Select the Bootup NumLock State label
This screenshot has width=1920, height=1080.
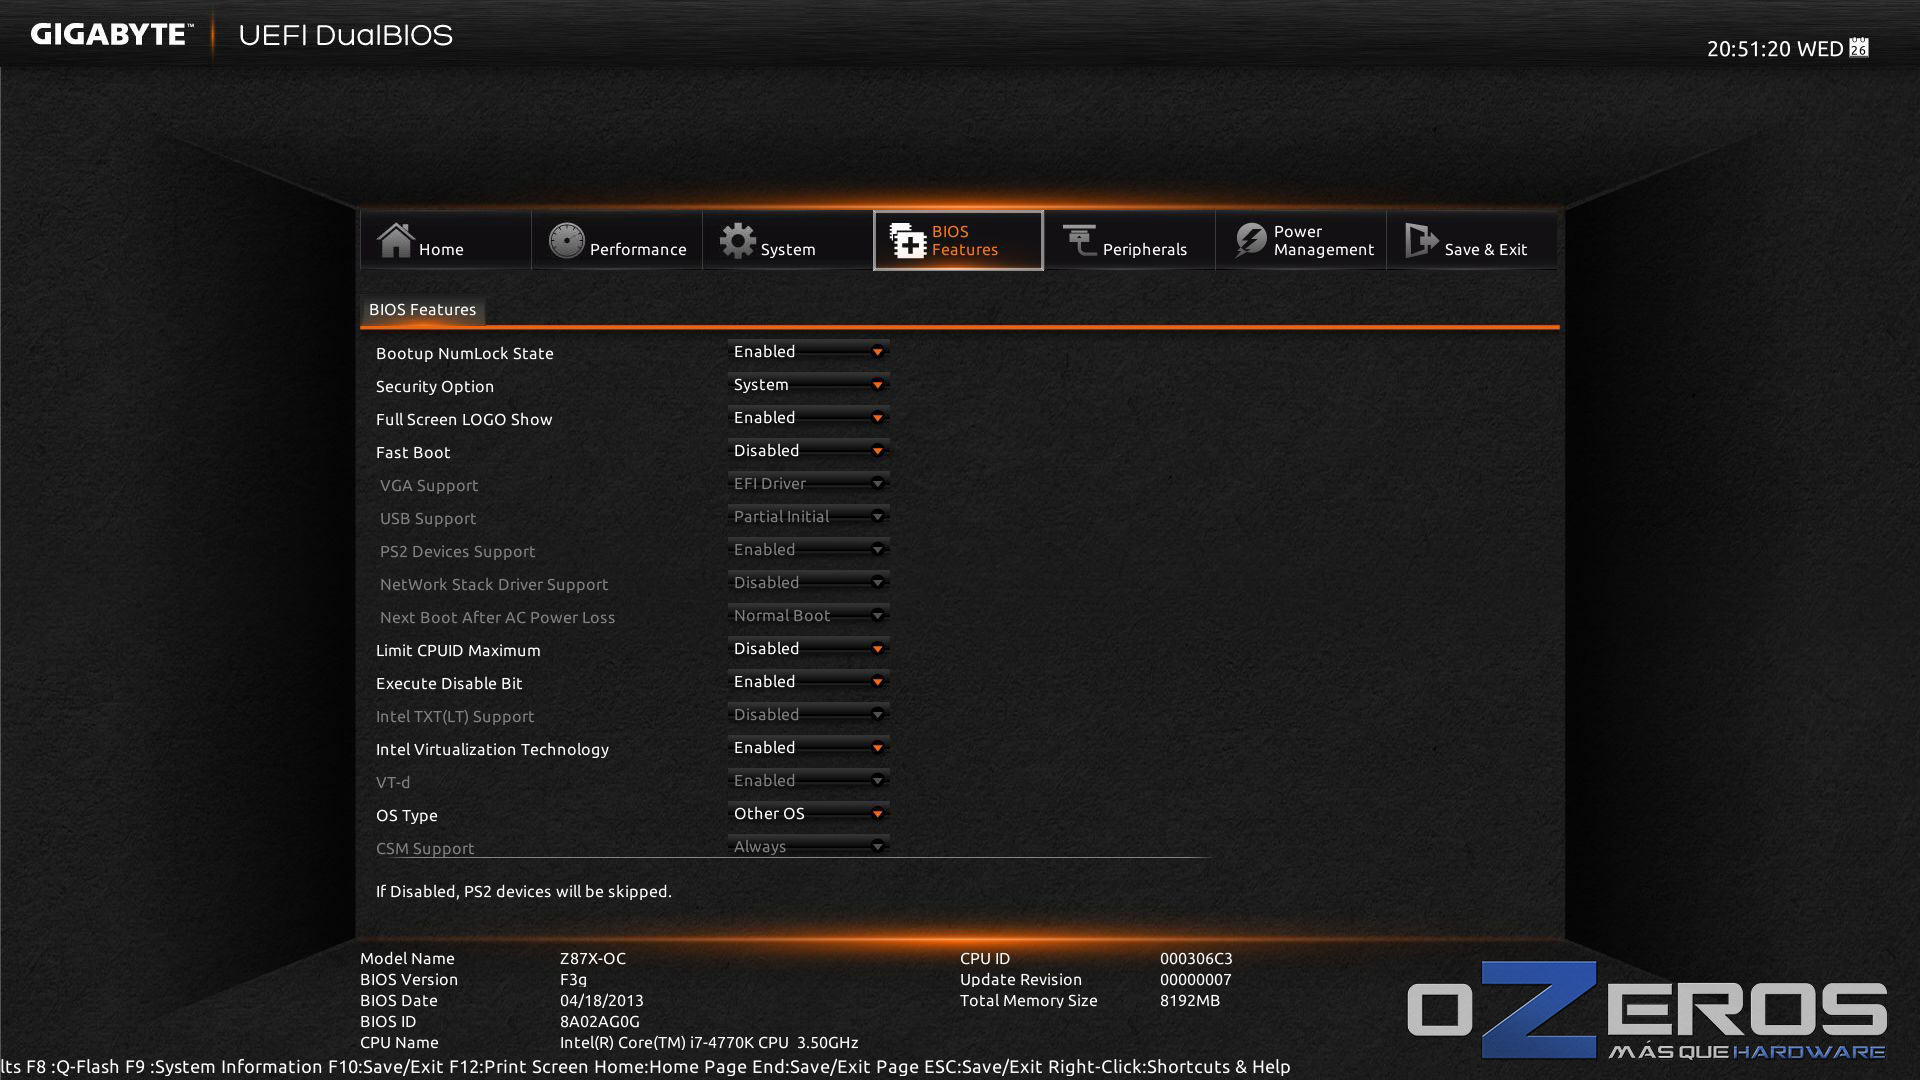coord(464,353)
